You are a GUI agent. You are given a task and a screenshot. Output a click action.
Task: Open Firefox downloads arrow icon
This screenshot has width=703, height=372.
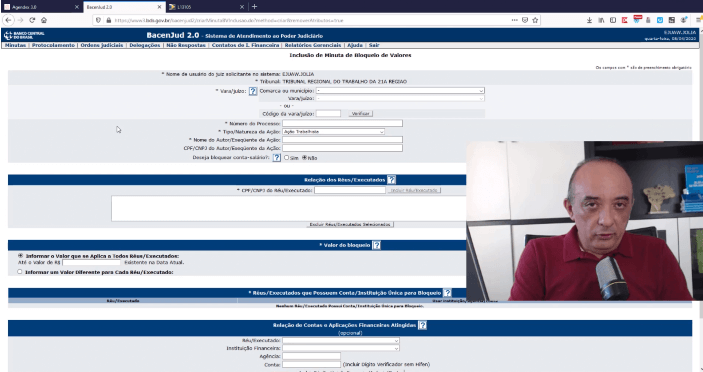pyautogui.click(x=589, y=20)
